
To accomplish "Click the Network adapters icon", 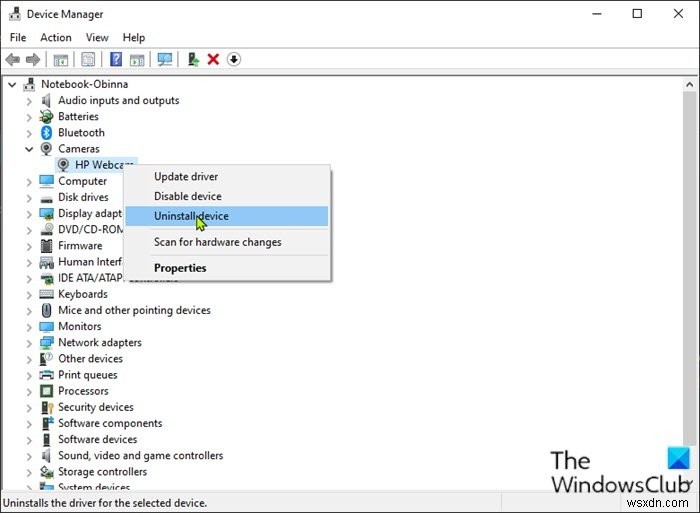I will 46,343.
